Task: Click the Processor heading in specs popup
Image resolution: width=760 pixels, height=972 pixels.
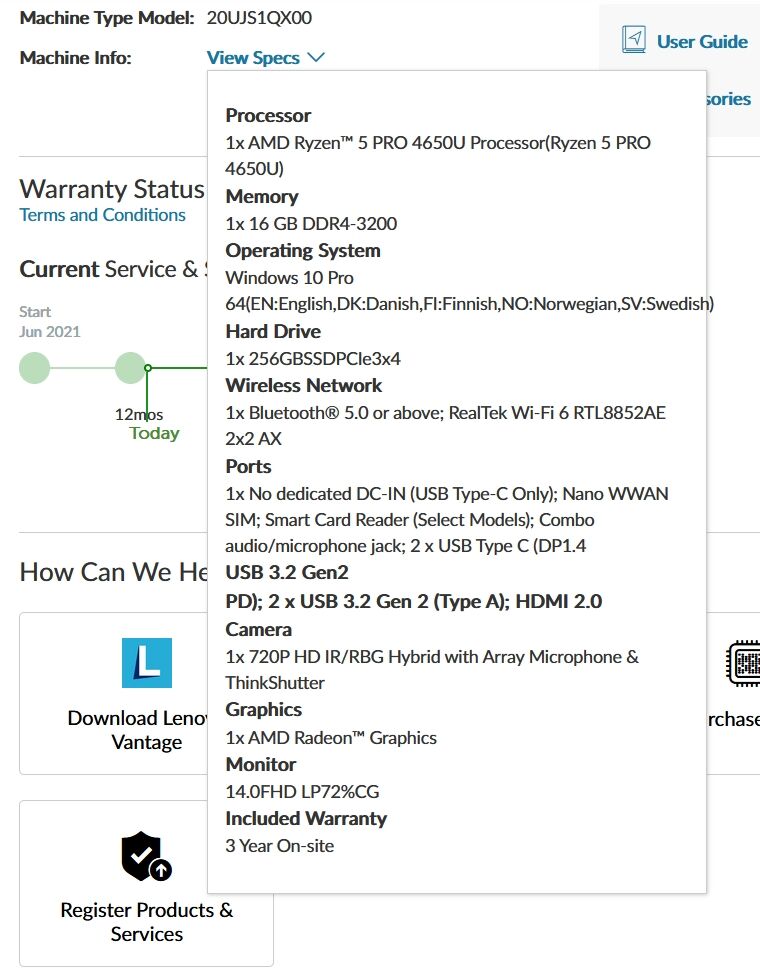Action: pos(268,115)
